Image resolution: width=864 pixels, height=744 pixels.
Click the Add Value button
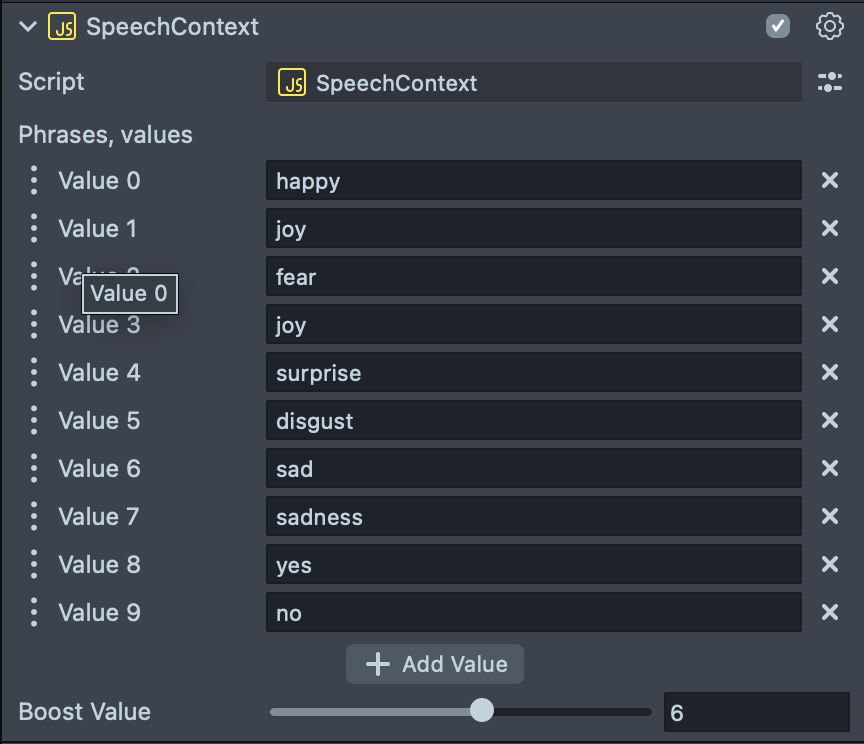(x=435, y=664)
